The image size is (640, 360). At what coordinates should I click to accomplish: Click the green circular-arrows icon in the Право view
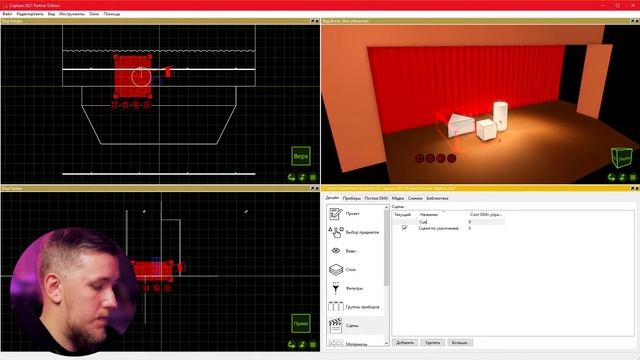[x=291, y=344]
